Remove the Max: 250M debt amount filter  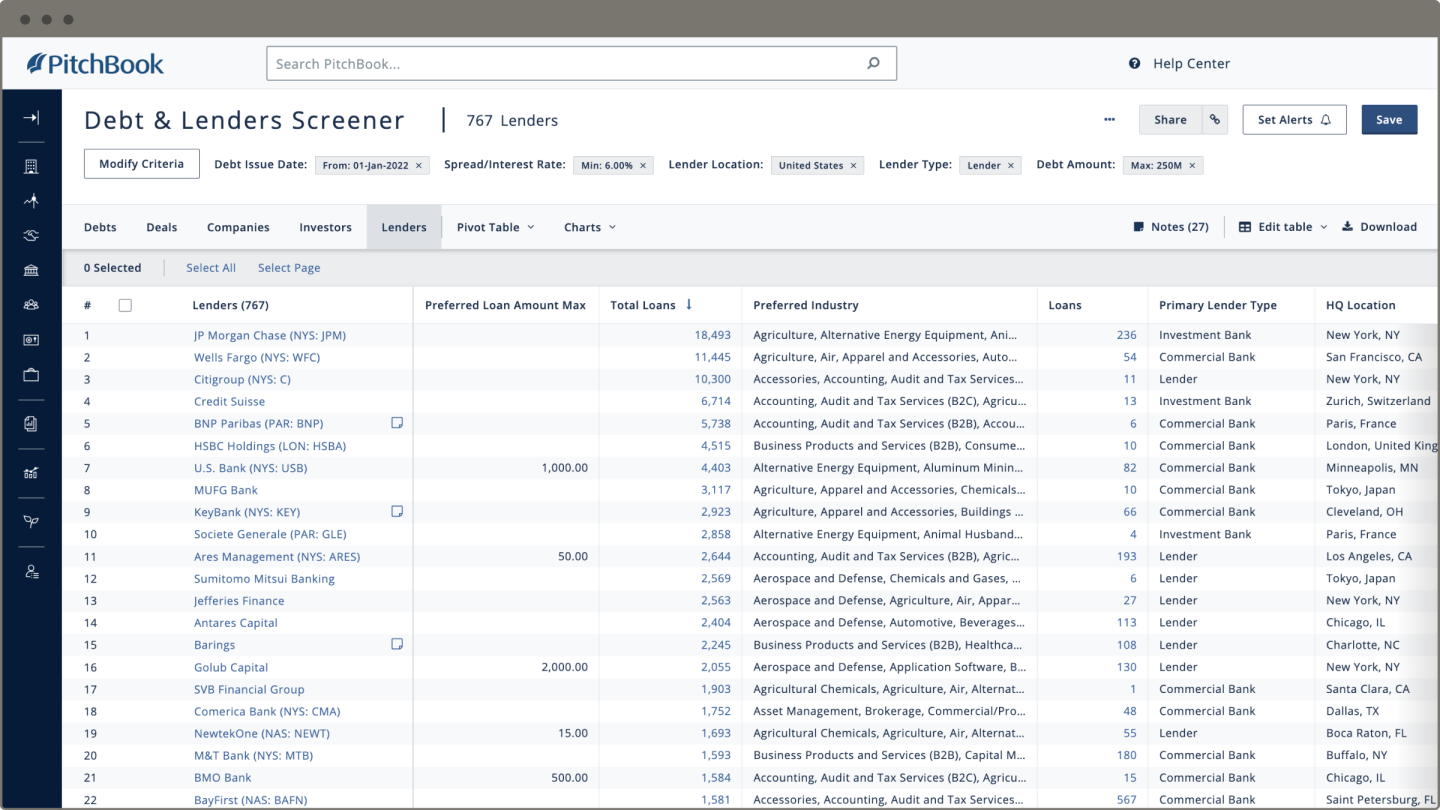1192,166
